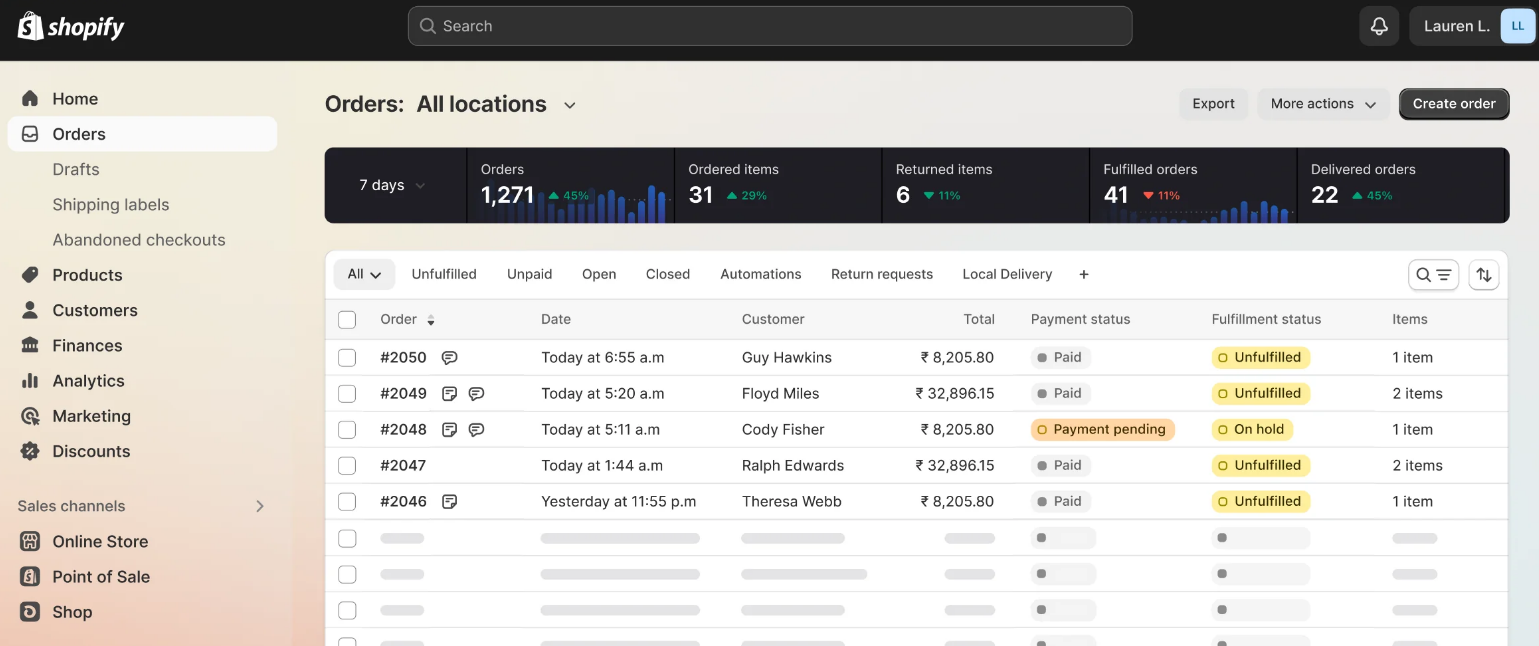Switch to the Unfulfilled tab
The height and width of the screenshot is (646, 1539).
point(444,274)
